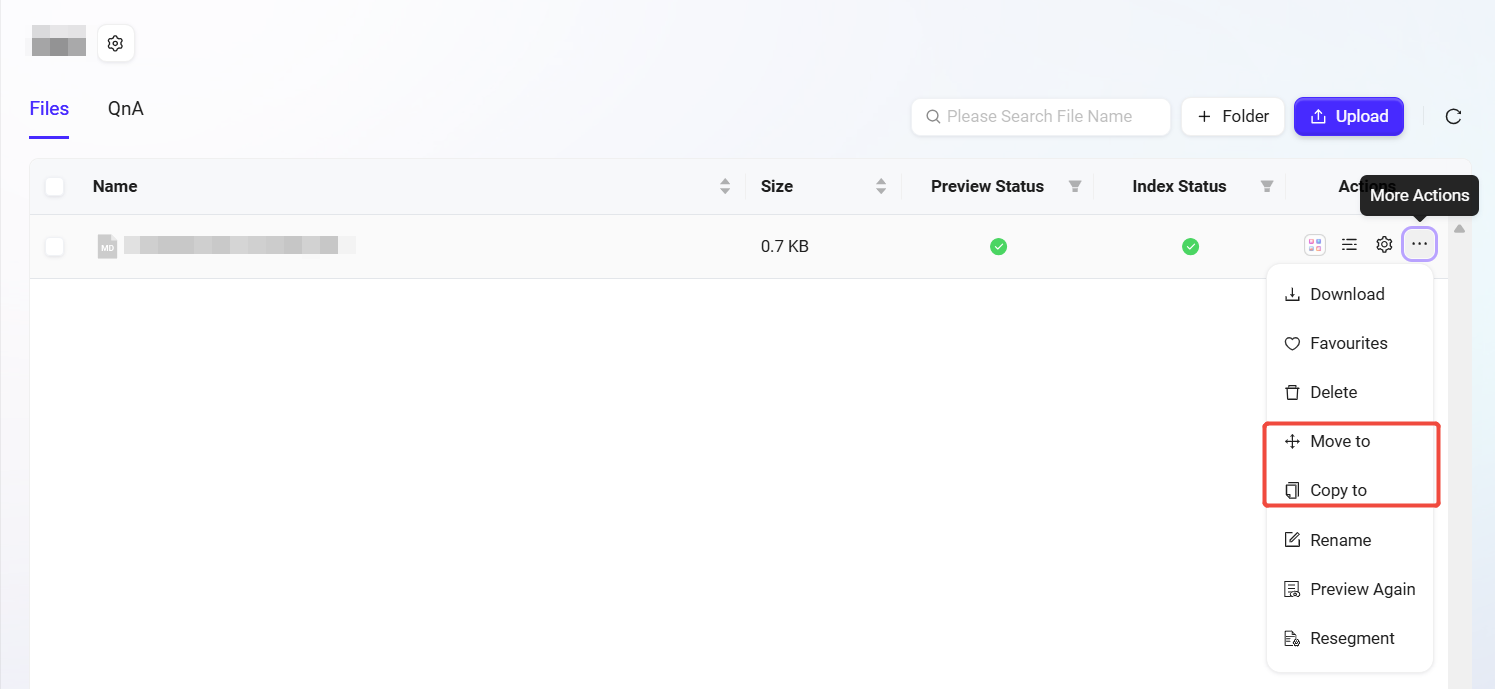Click the Upload button
1495x689 pixels.
(x=1348, y=117)
